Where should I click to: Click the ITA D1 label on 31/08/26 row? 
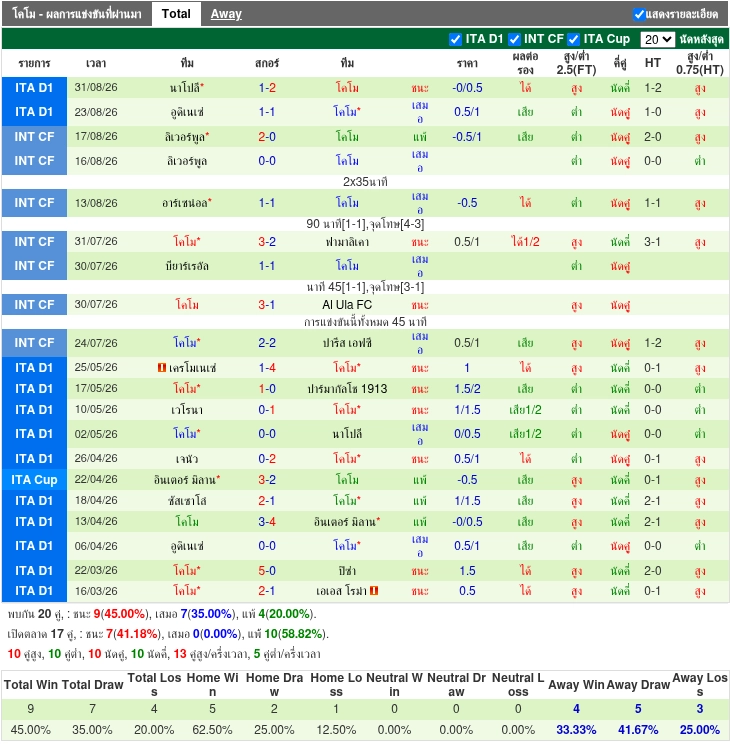[34, 88]
